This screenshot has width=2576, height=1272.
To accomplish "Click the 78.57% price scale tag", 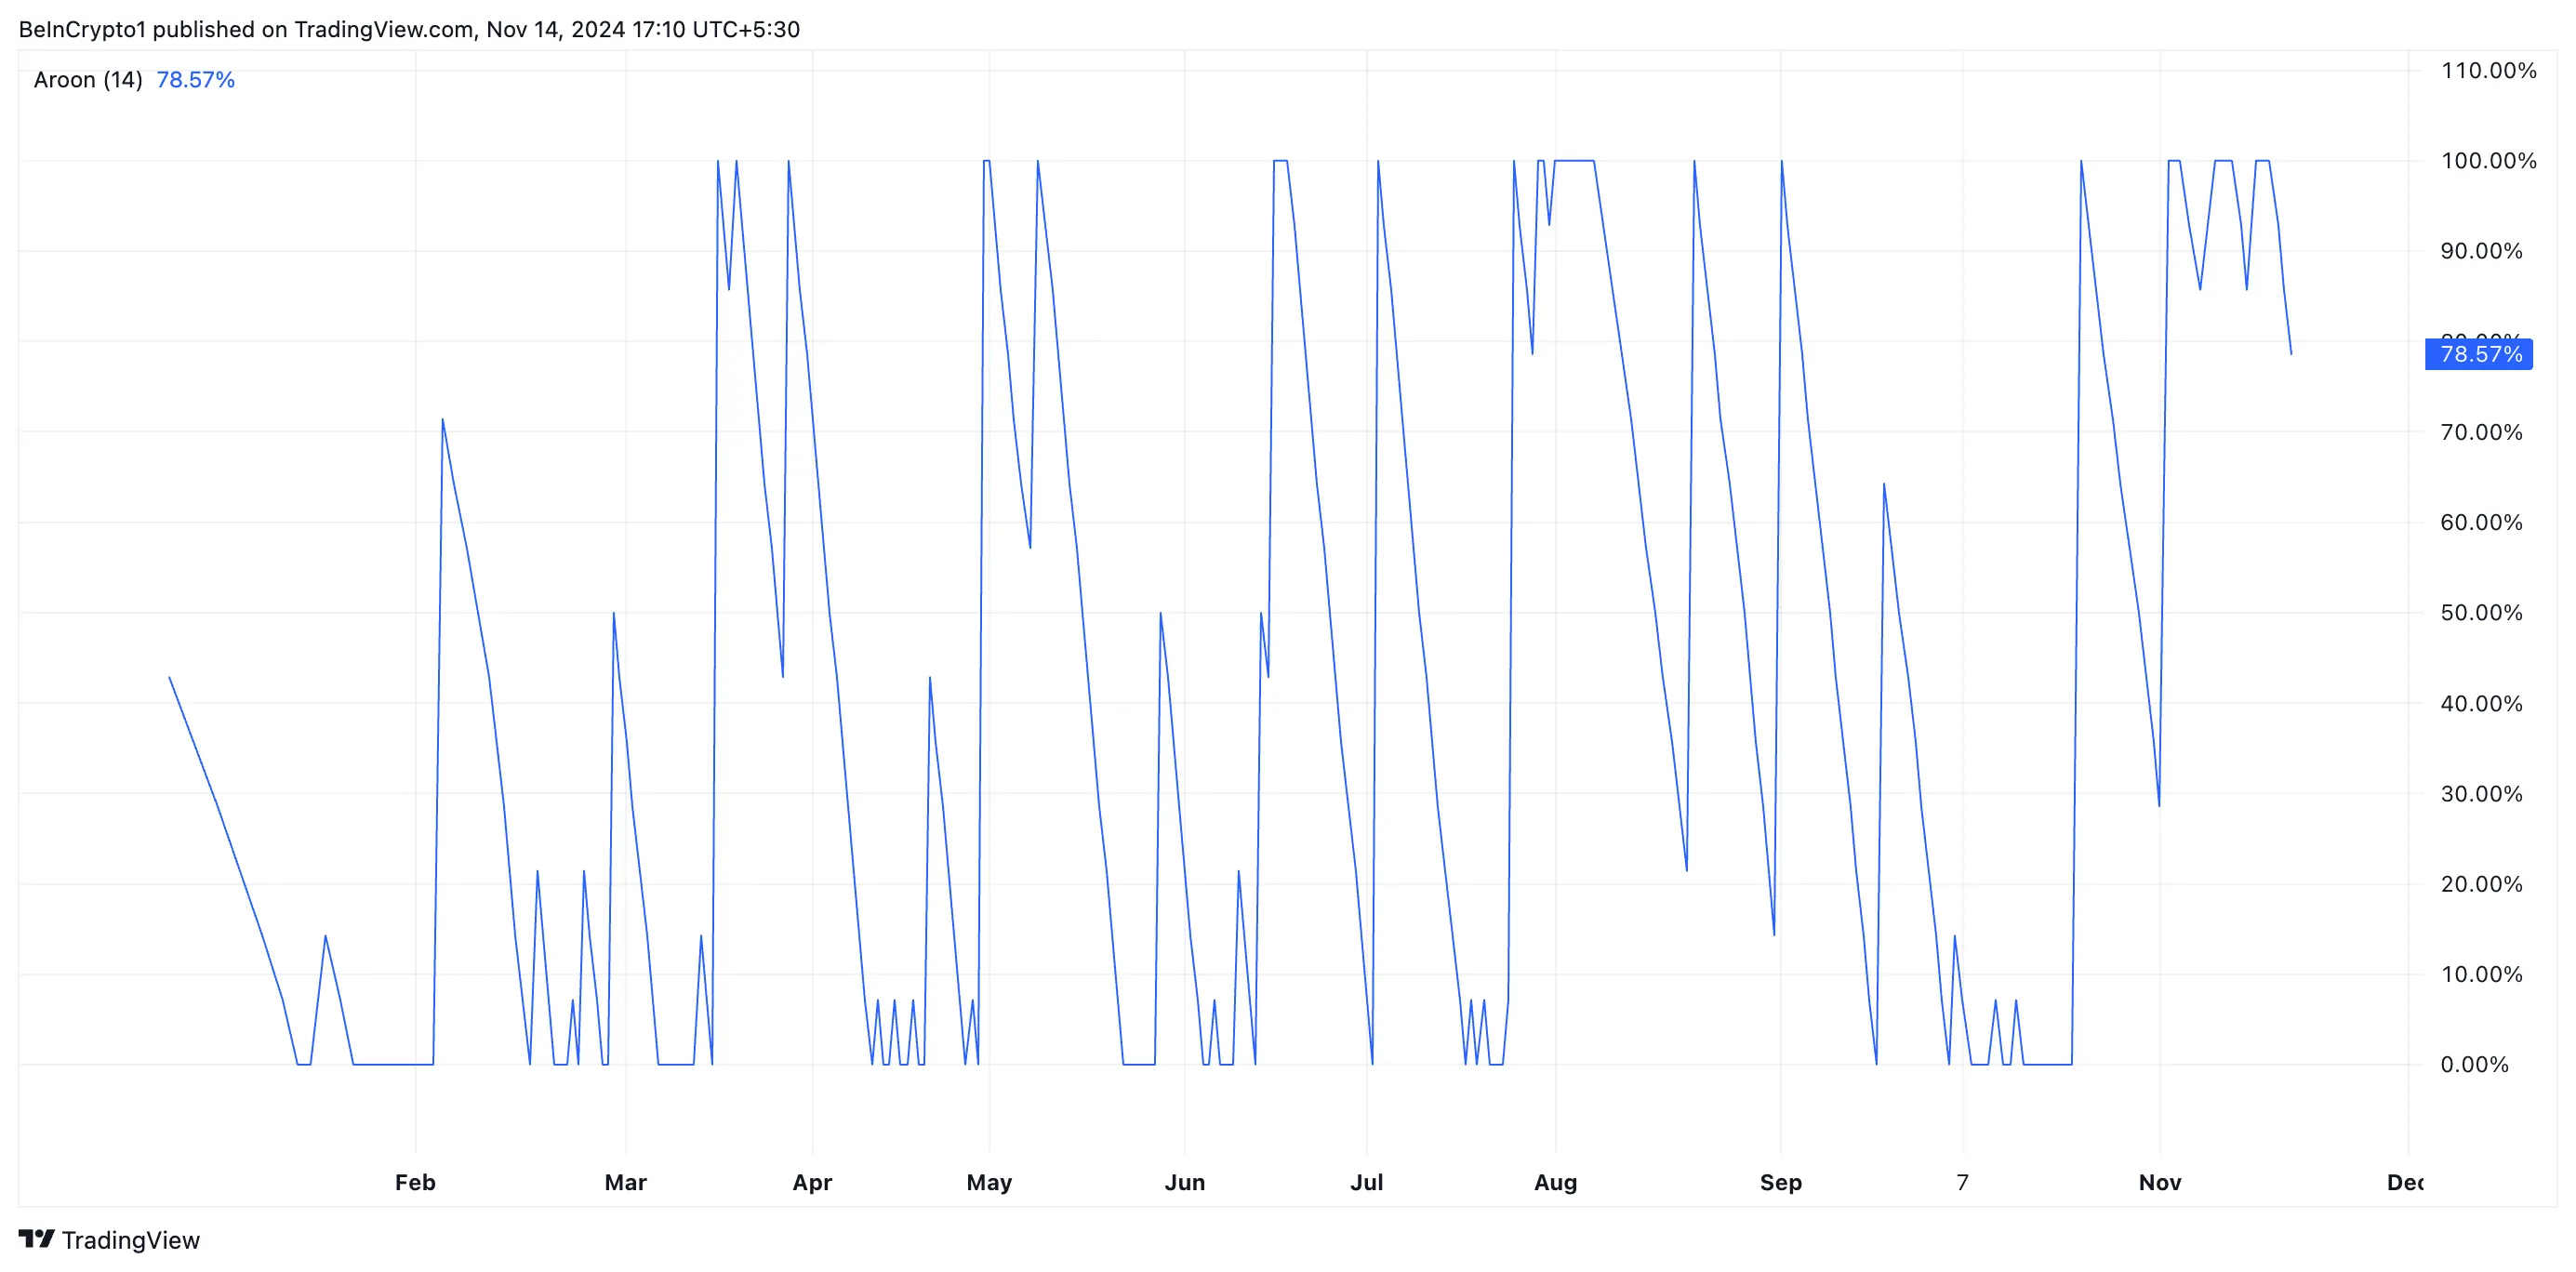I will coord(2480,354).
